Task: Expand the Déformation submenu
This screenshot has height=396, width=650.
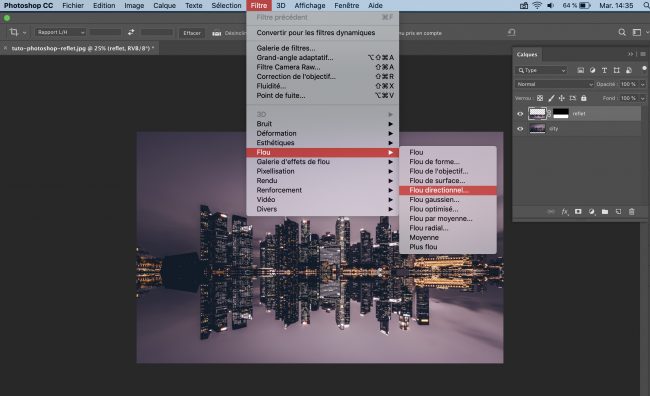Action: [323, 133]
